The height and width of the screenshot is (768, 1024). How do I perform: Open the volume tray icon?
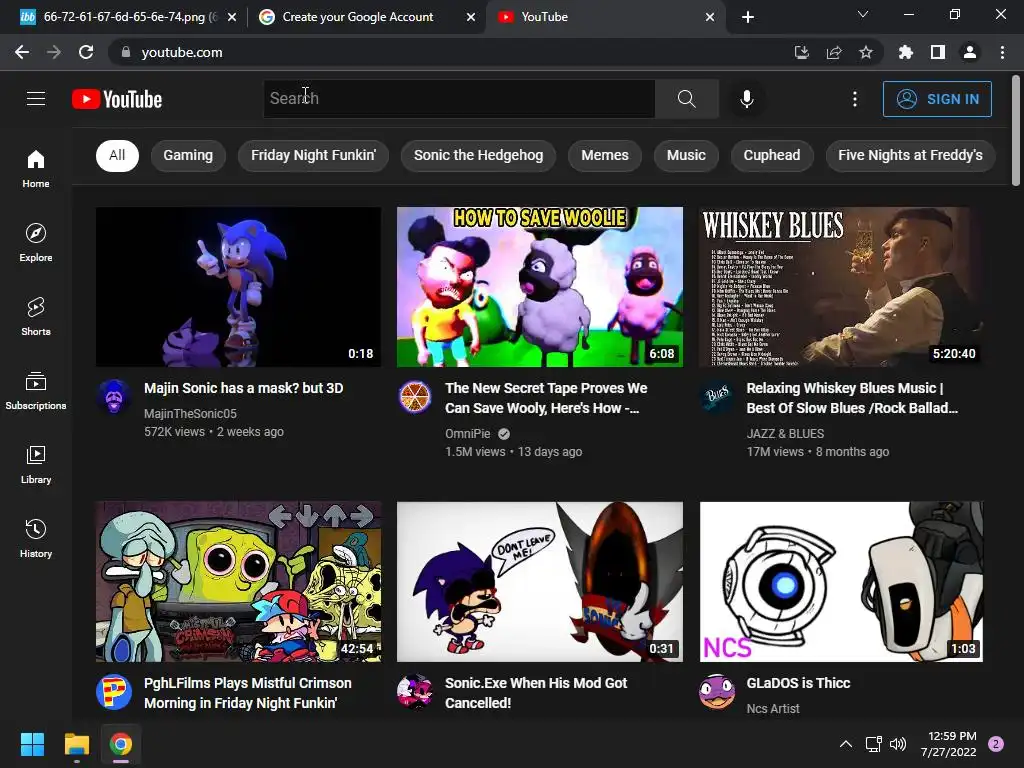tap(898, 744)
